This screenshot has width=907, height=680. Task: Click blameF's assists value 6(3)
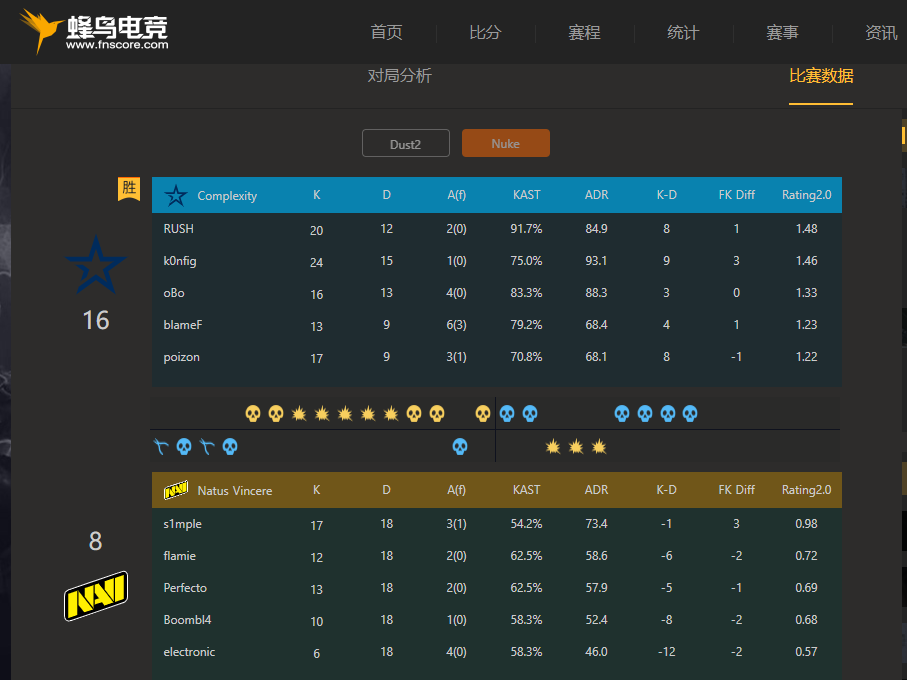tap(456, 325)
